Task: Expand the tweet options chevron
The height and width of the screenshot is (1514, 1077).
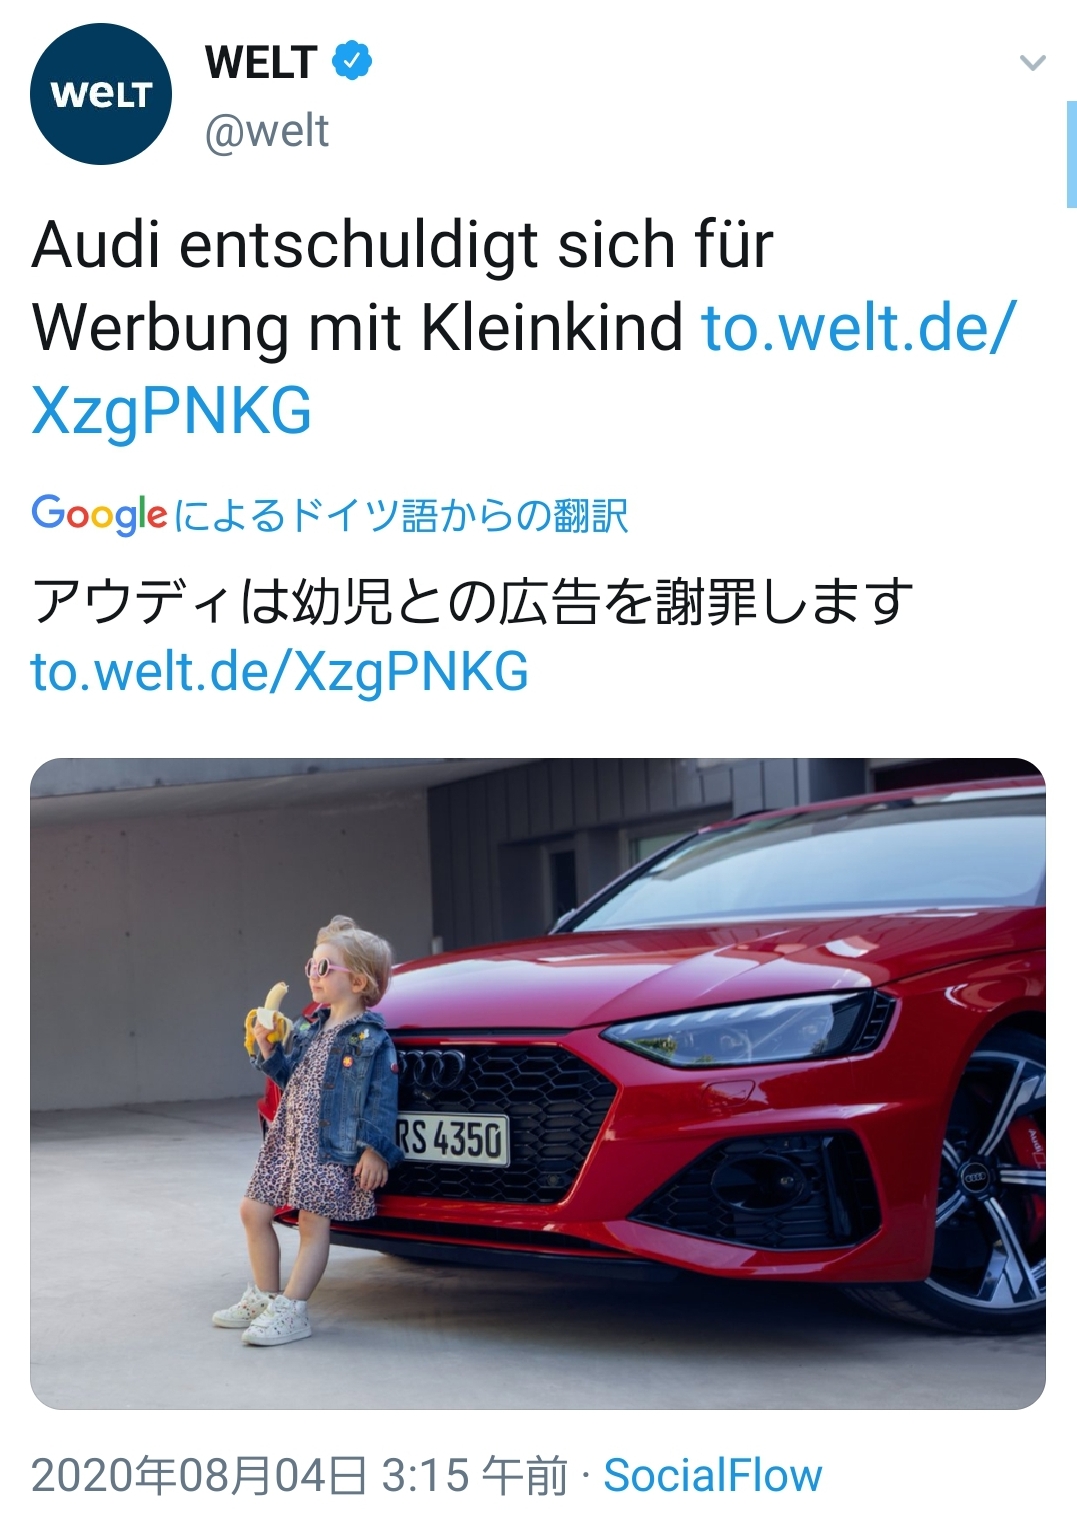Action: [x=1032, y=63]
